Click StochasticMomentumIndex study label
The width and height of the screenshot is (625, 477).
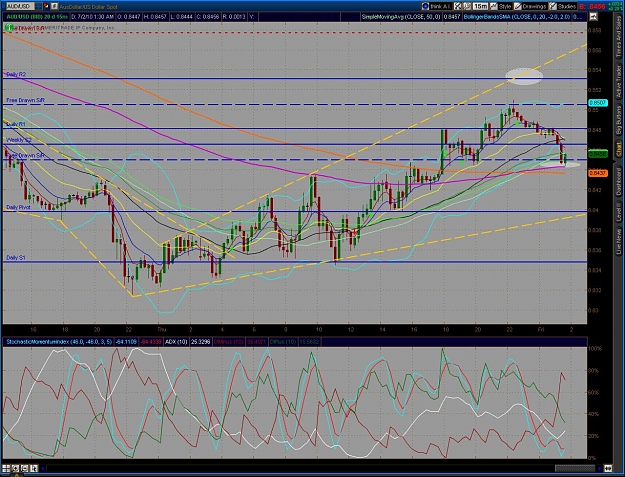(58, 342)
